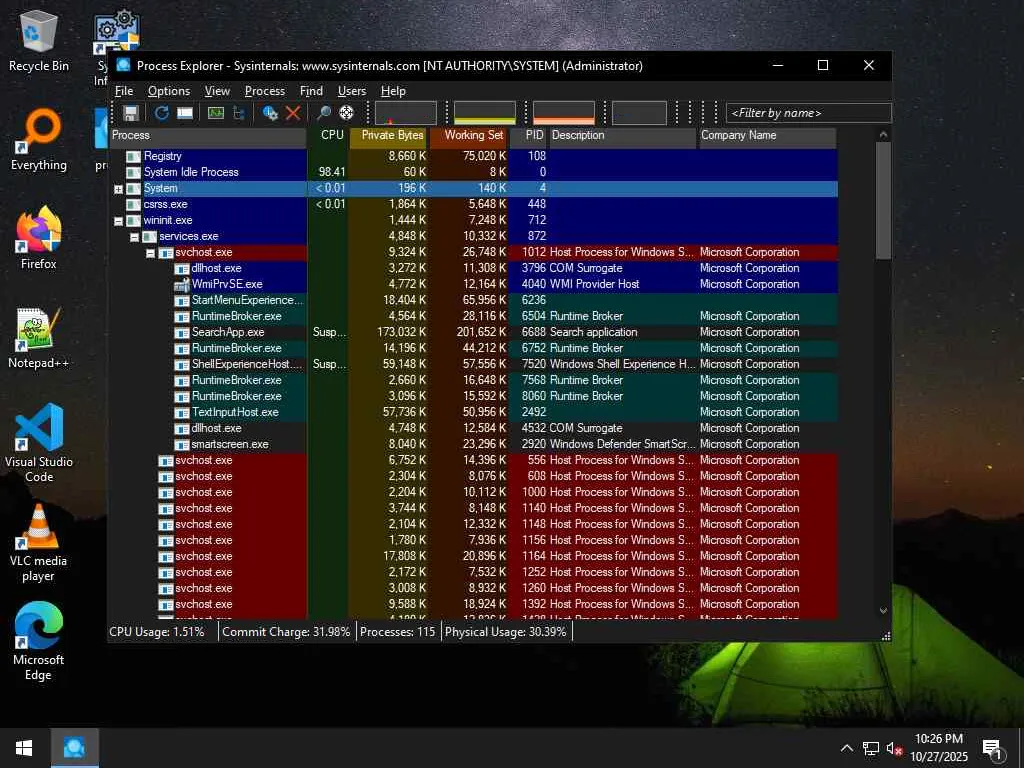Select the TextInputHost.exe process row
Viewport: 1024px width, 768px height.
tap(473, 412)
